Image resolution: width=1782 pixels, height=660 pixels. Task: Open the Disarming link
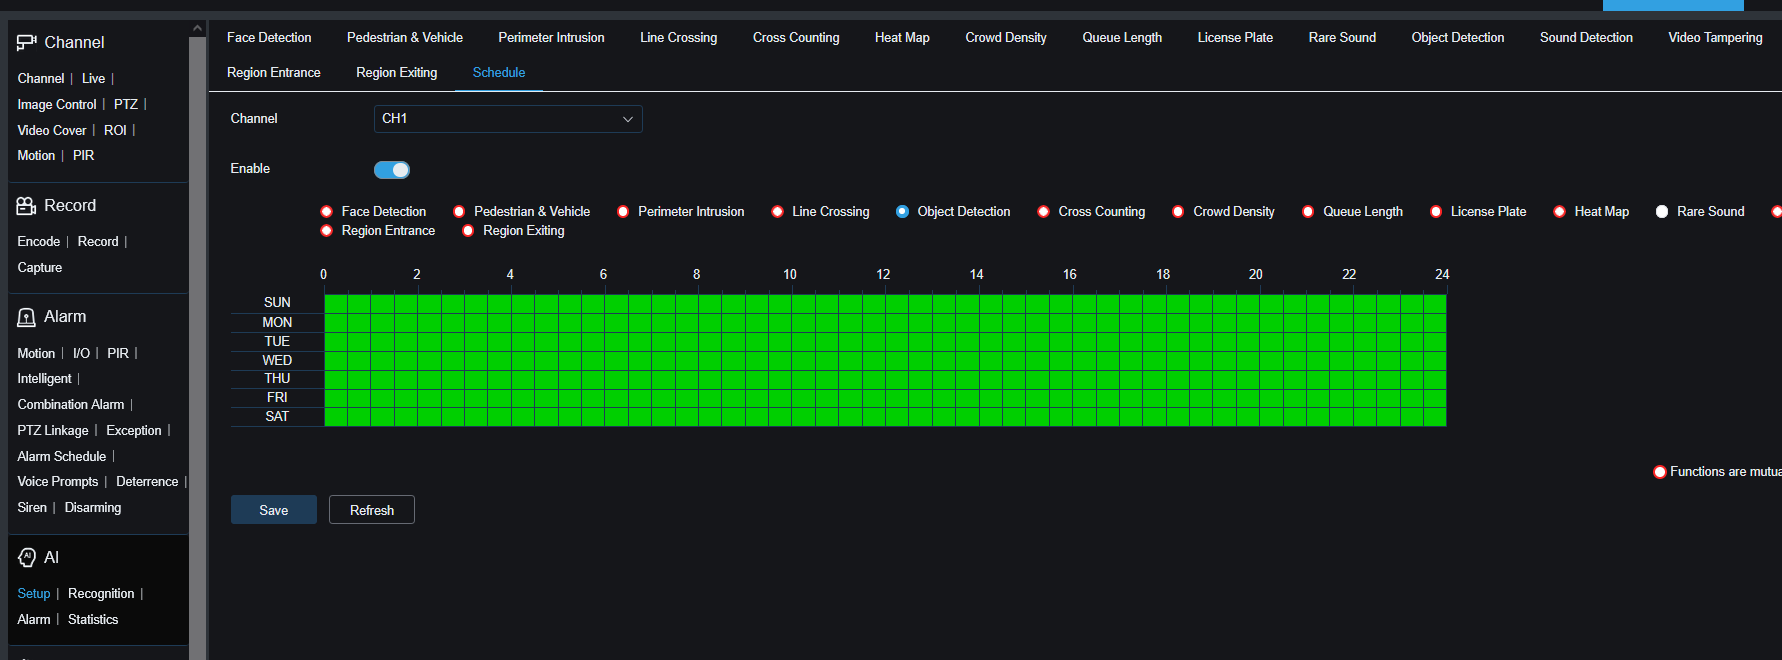pyautogui.click(x=93, y=508)
